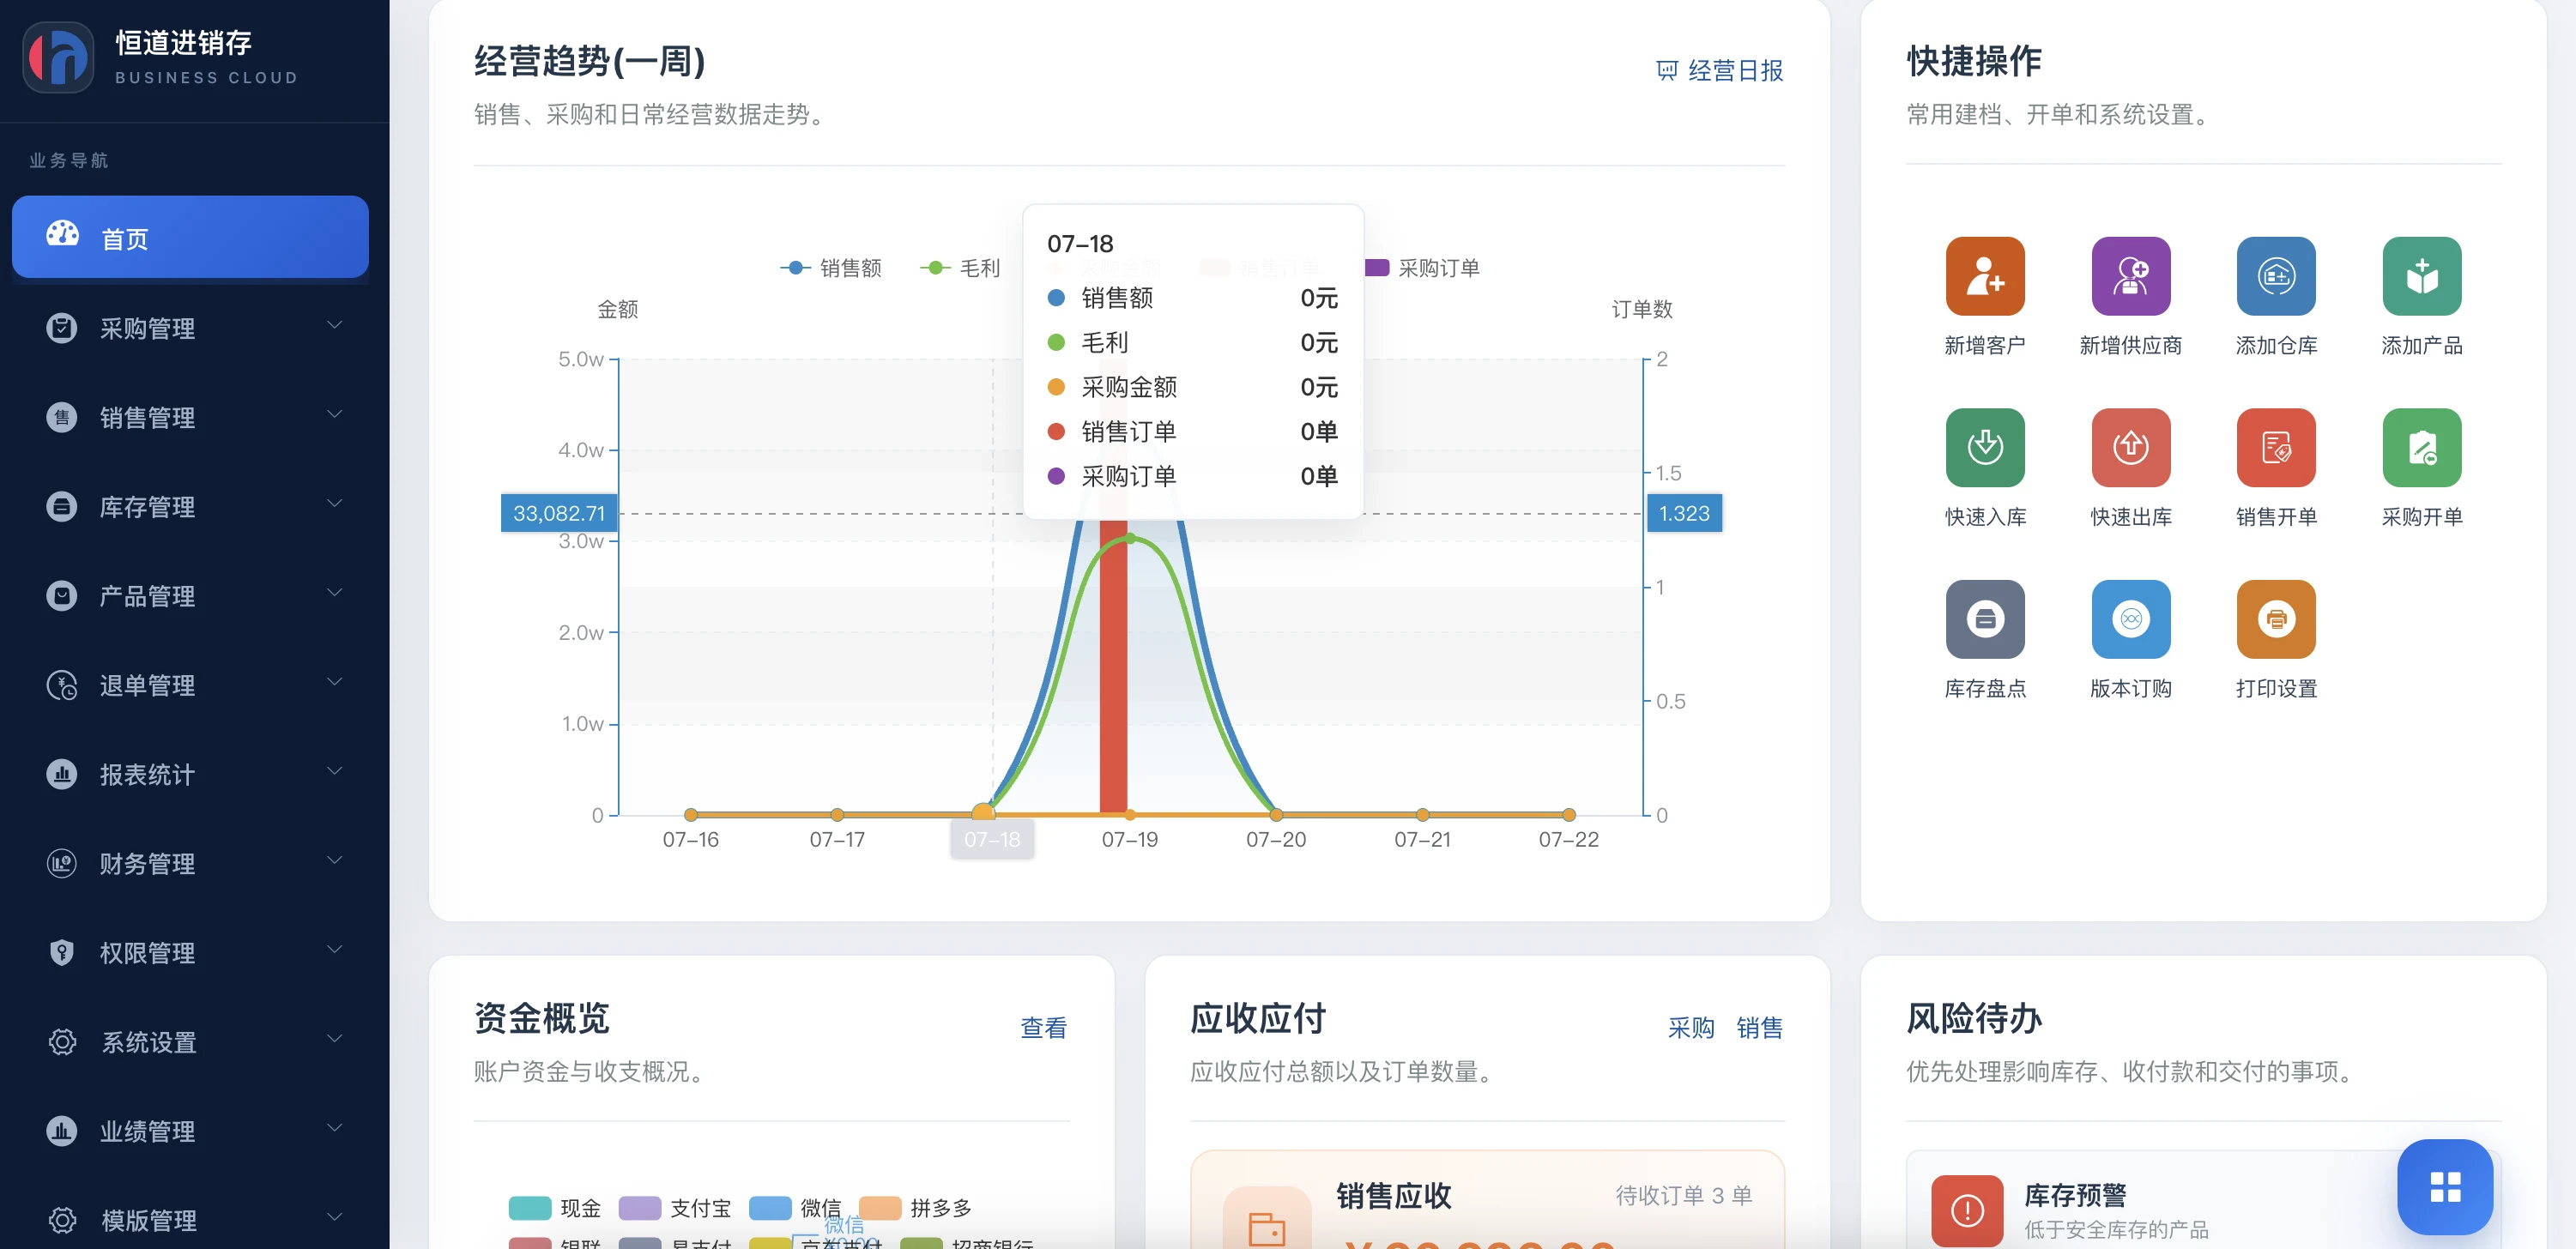The height and width of the screenshot is (1249, 2576).
Task: Toggle the 微信 legend in 资金概览
Action: [x=795, y=1208]
